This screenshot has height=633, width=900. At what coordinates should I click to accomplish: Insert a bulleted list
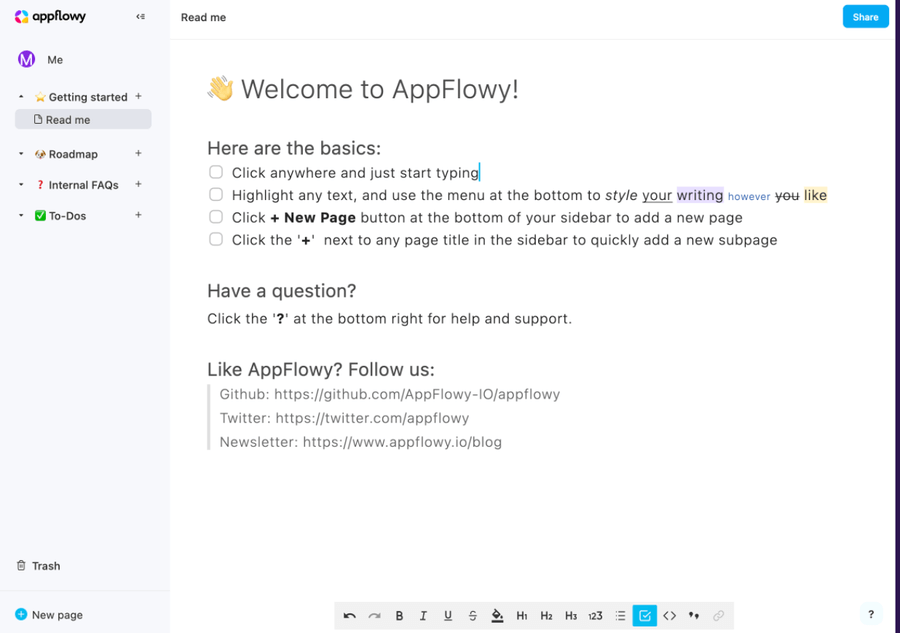pyautogui.click(x=620, y=616)
